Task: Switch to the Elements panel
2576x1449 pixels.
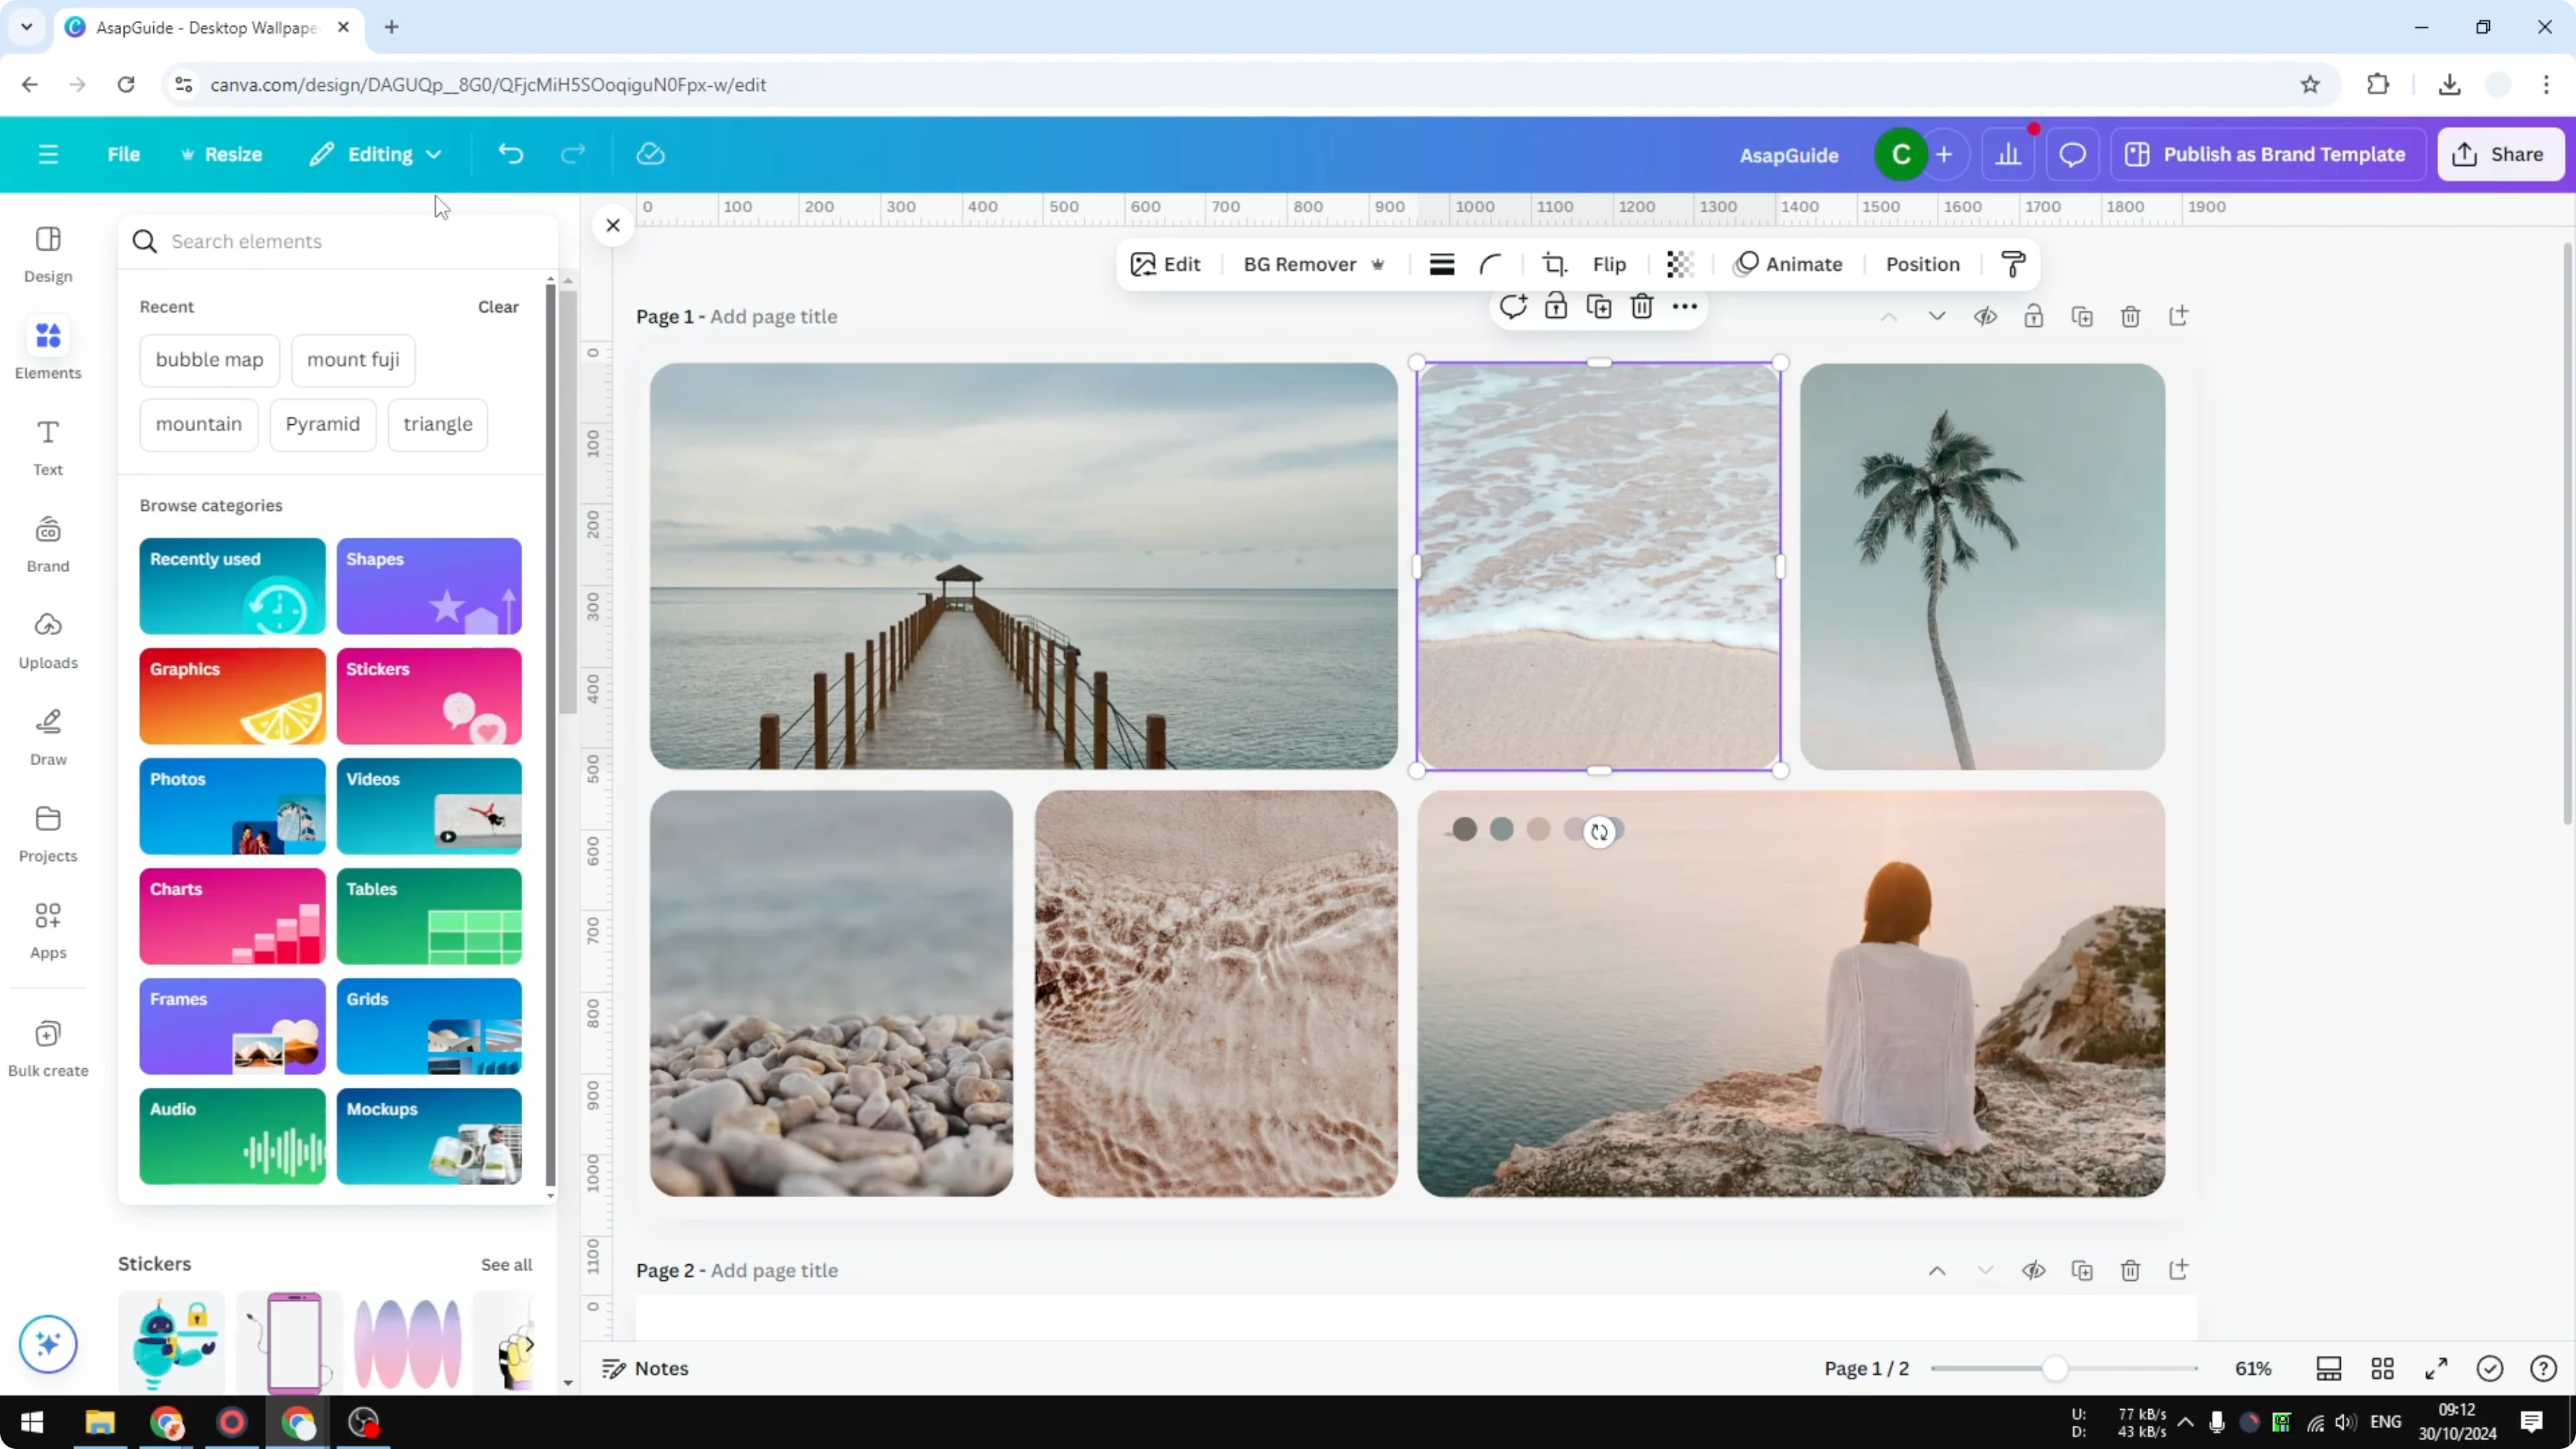Action: (x=47, y=348)
